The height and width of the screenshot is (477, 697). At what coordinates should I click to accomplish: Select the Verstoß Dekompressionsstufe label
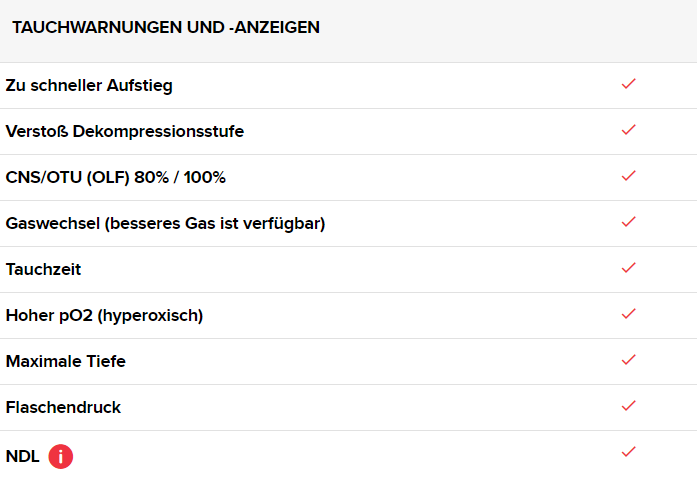[x=124, y=132]
